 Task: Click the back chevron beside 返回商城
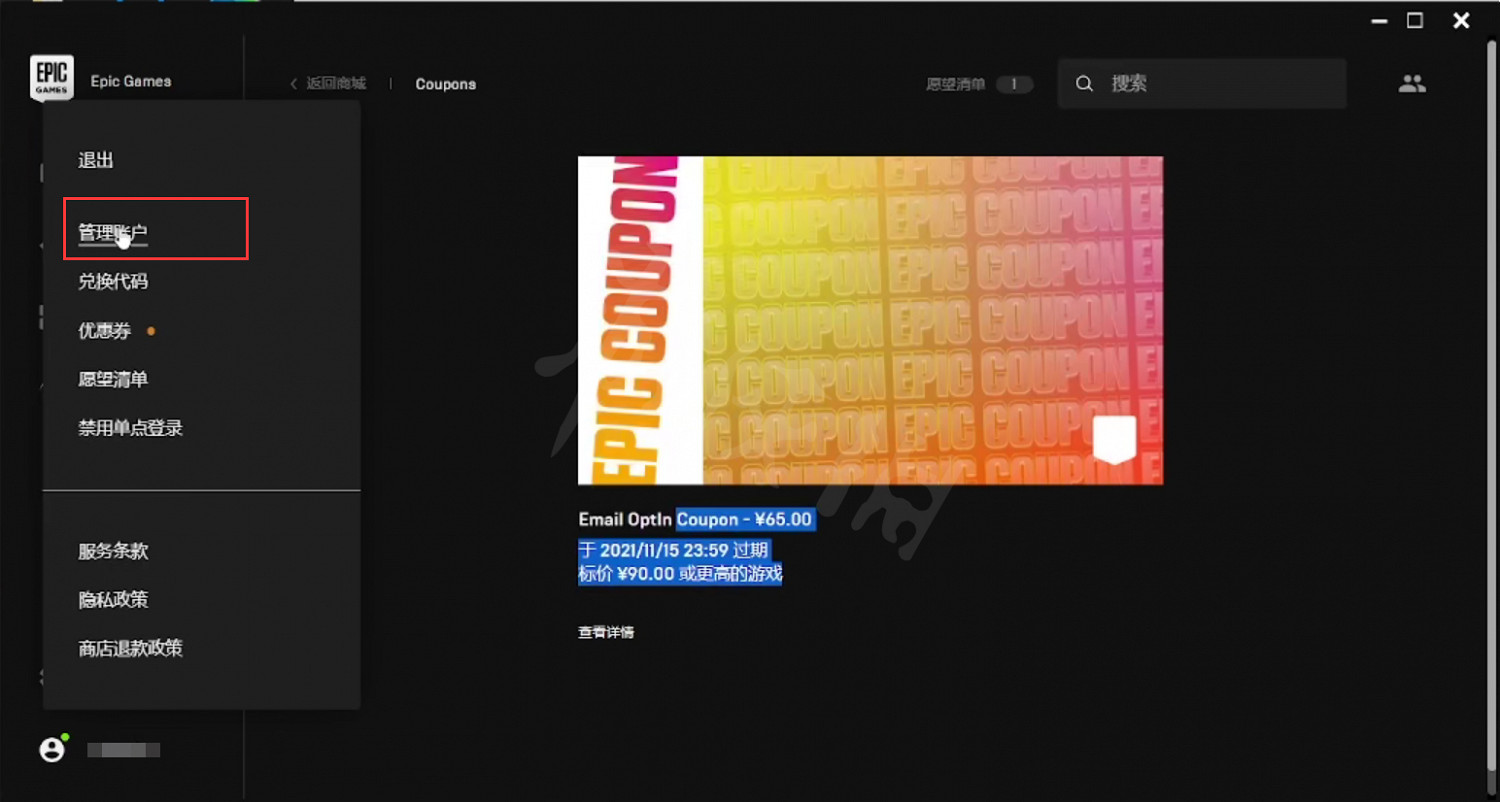293,84
